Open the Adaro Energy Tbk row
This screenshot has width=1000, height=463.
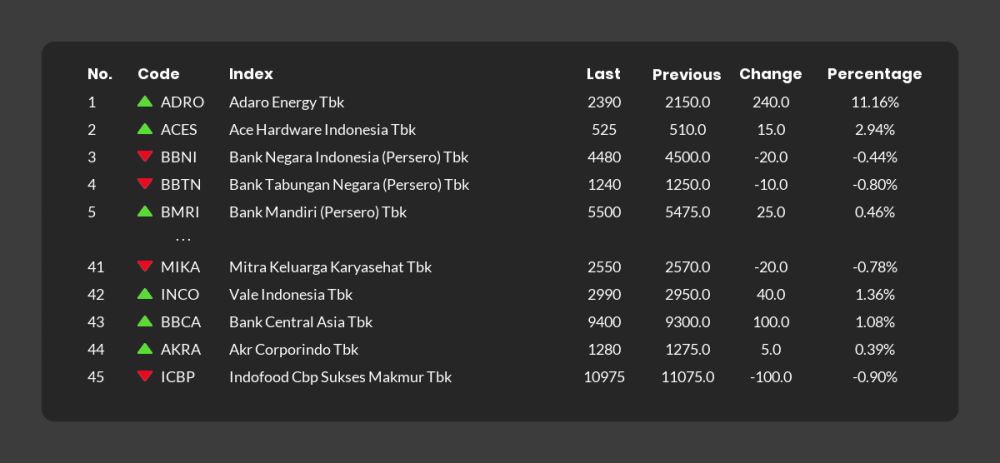pos(286,102)
